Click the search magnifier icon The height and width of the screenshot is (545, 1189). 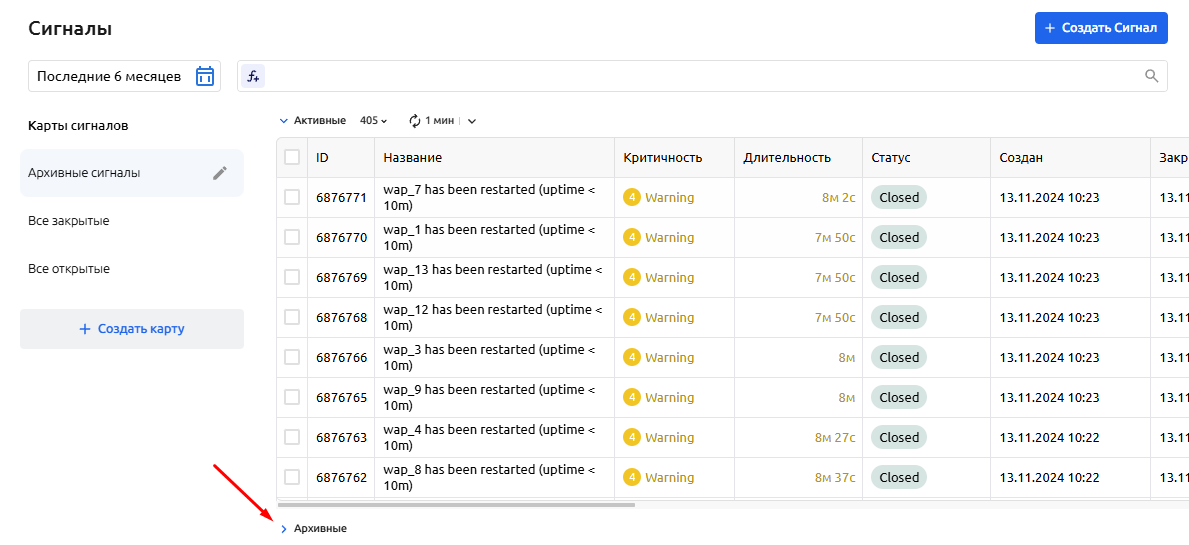[x=1152, y=76]
